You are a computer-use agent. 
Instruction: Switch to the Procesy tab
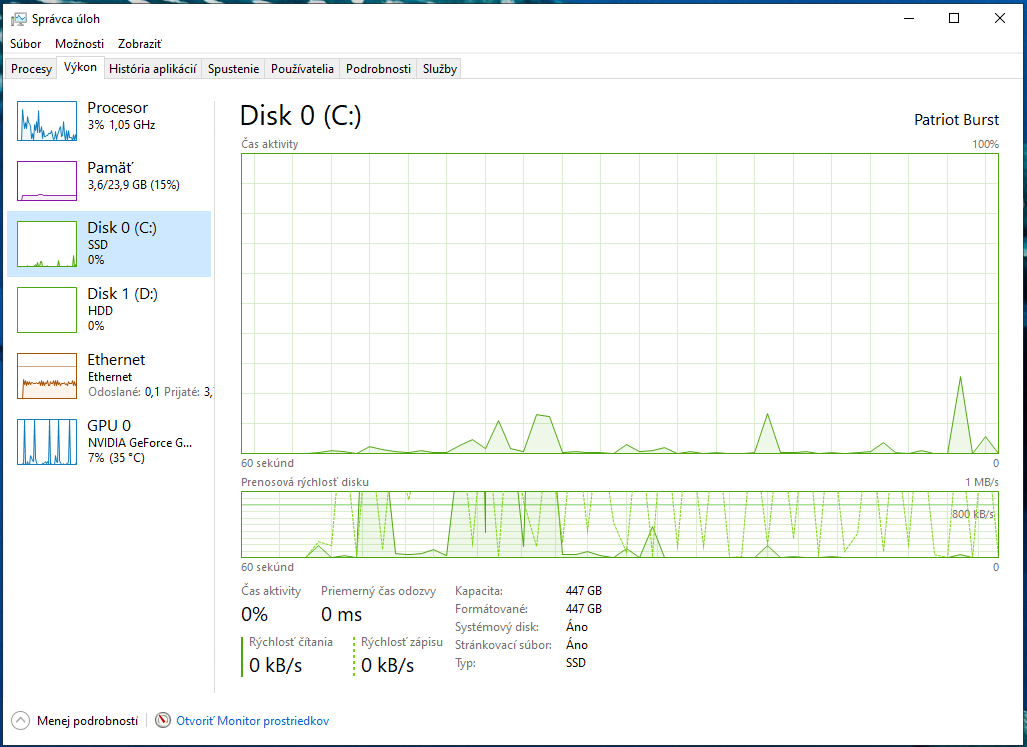(31, 69)
